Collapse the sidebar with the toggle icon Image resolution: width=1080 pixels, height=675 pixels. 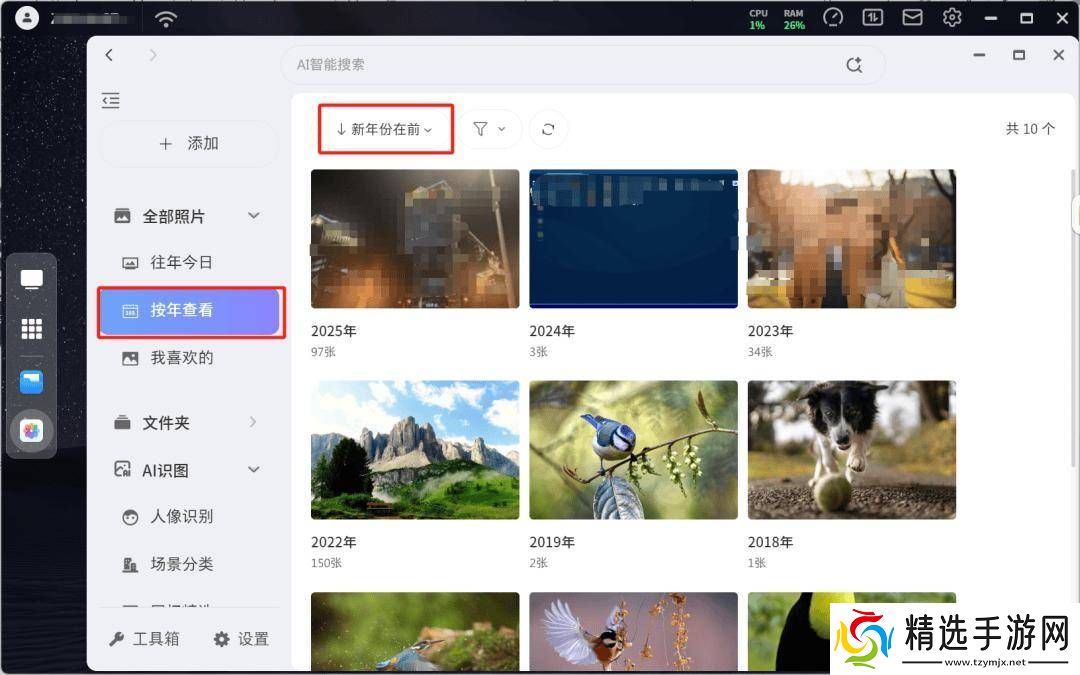click(111, 100)
